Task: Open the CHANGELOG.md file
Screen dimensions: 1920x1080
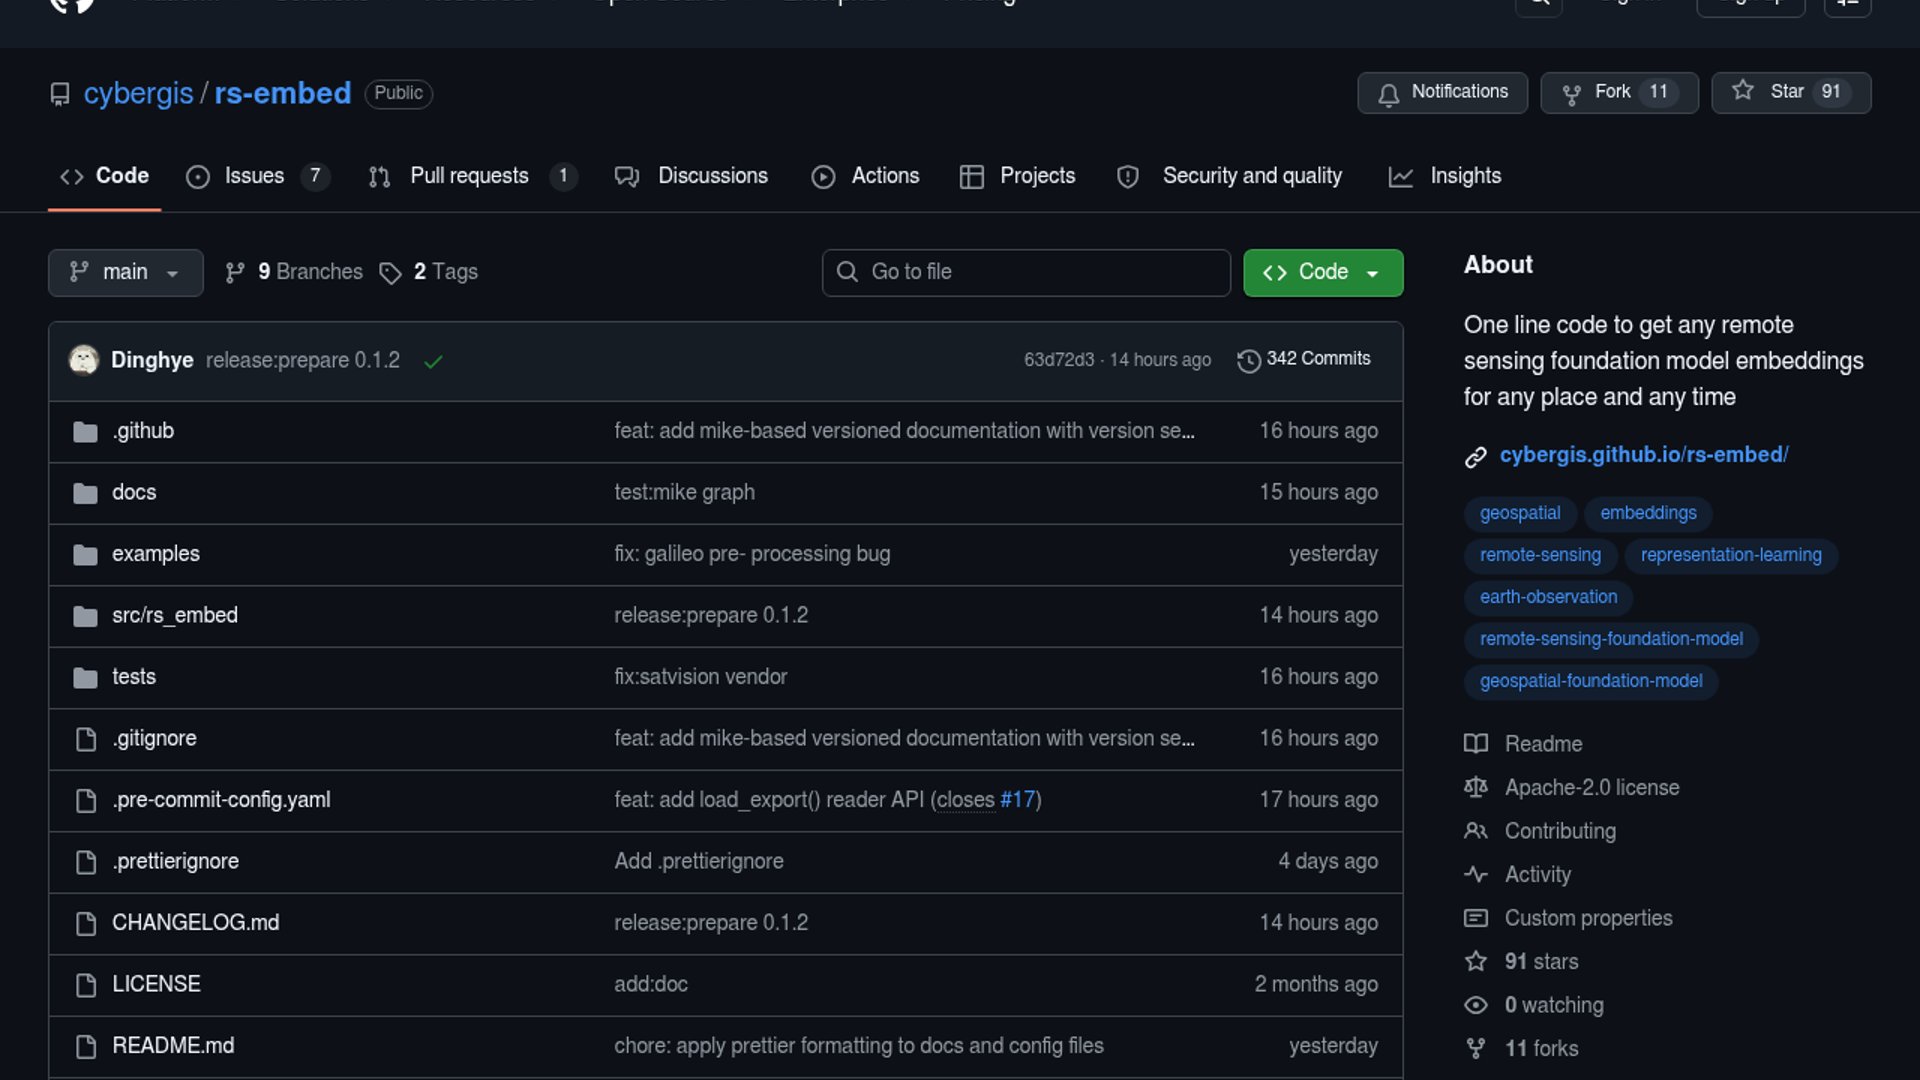Action: tap(195, 923)
